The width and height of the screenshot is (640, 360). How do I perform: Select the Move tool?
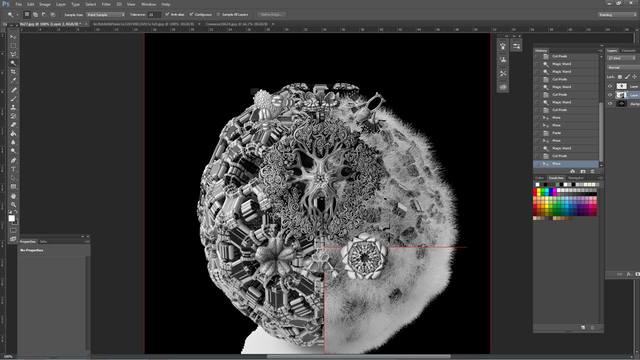coord(13,37)
